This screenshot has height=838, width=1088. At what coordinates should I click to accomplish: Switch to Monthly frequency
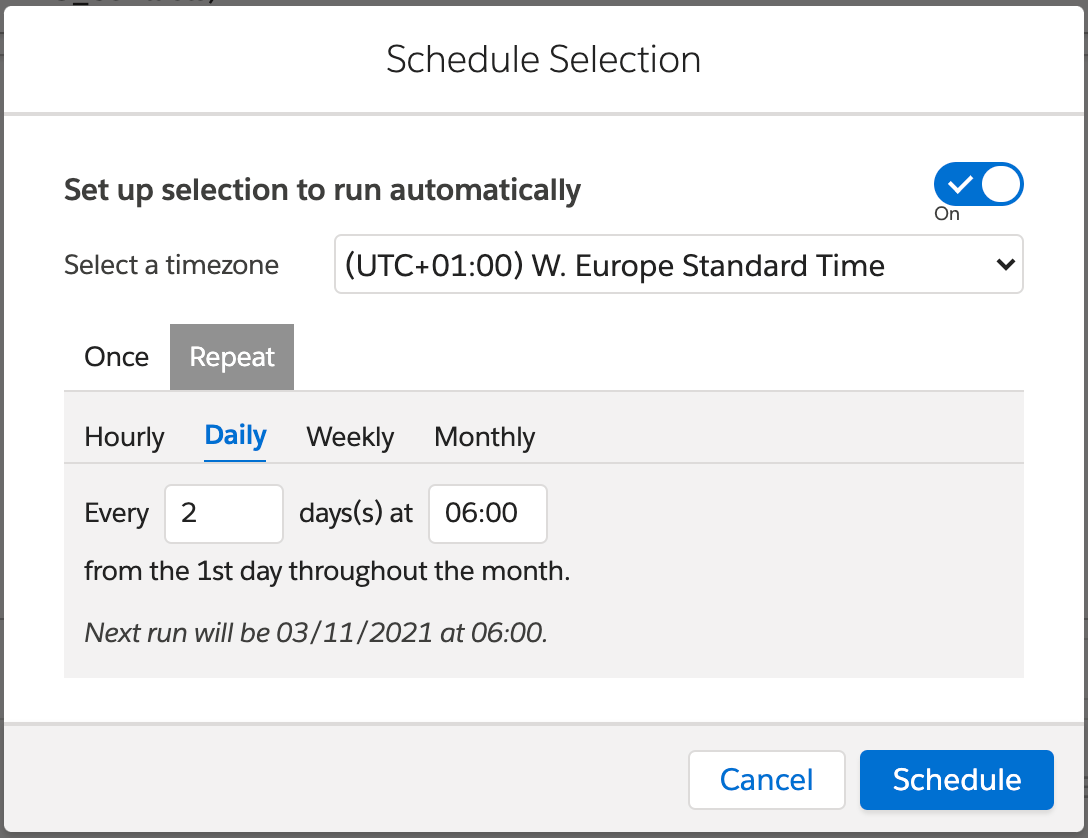click(485, 437)
